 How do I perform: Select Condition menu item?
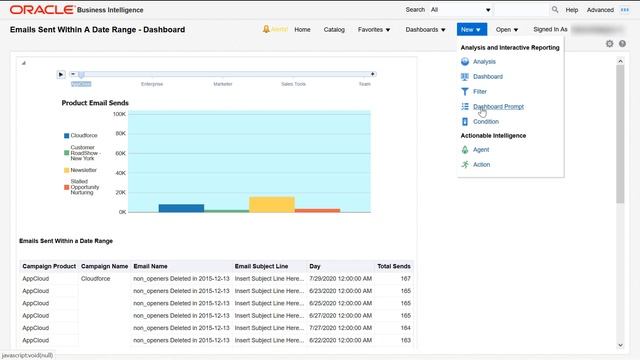pyautogui.click(x=486, y=122)
